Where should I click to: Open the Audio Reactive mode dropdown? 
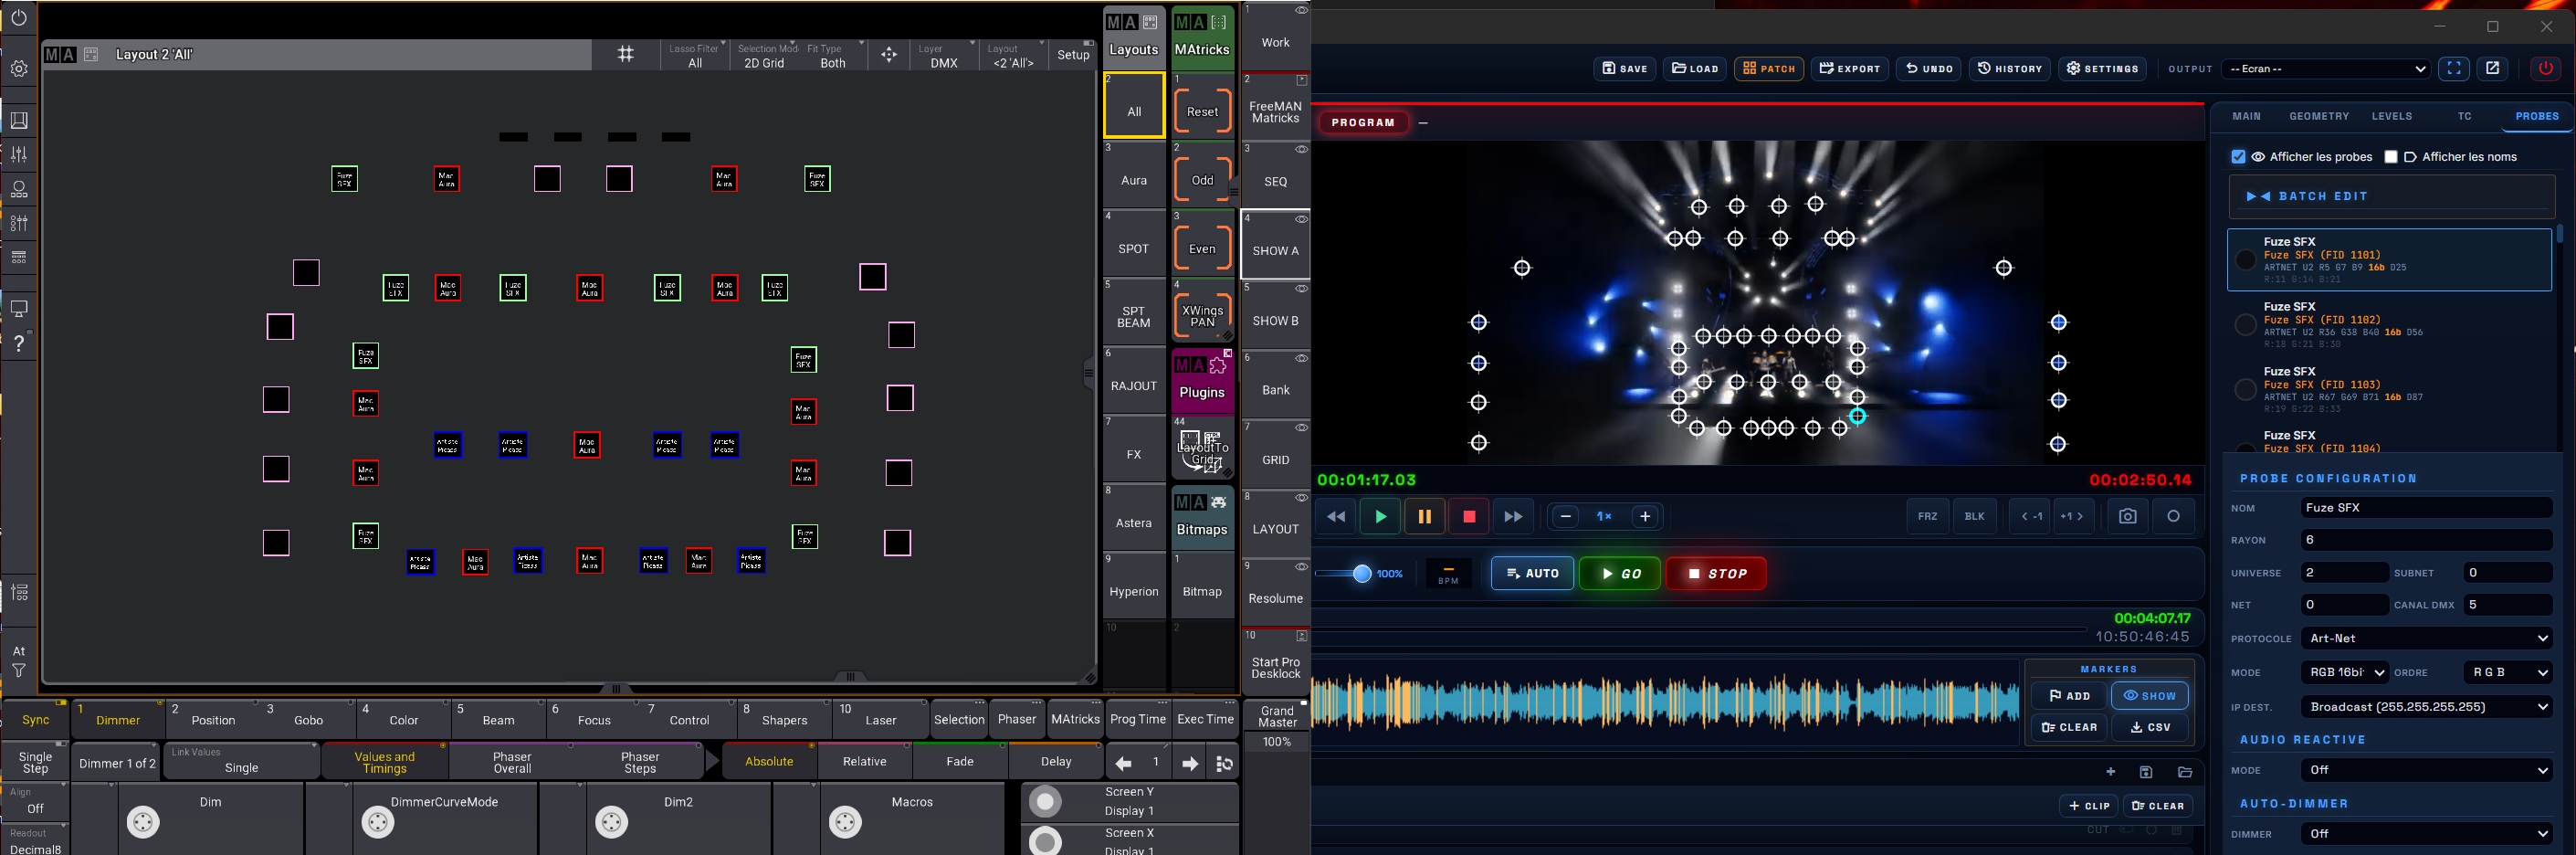coord(2426,770)
